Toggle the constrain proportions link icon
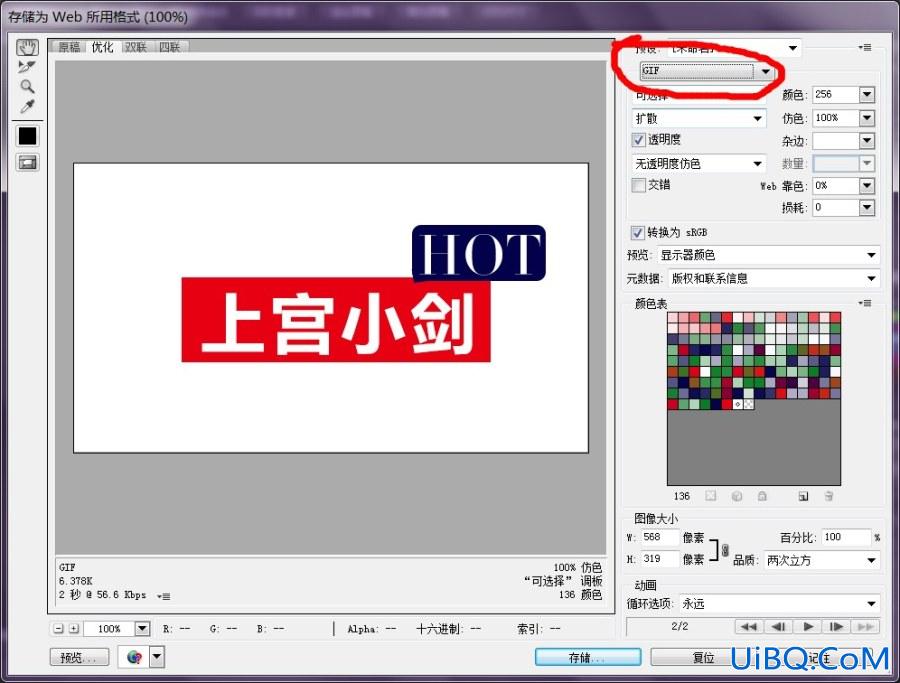Screen dimensions: 900x683 click(725, 549)
